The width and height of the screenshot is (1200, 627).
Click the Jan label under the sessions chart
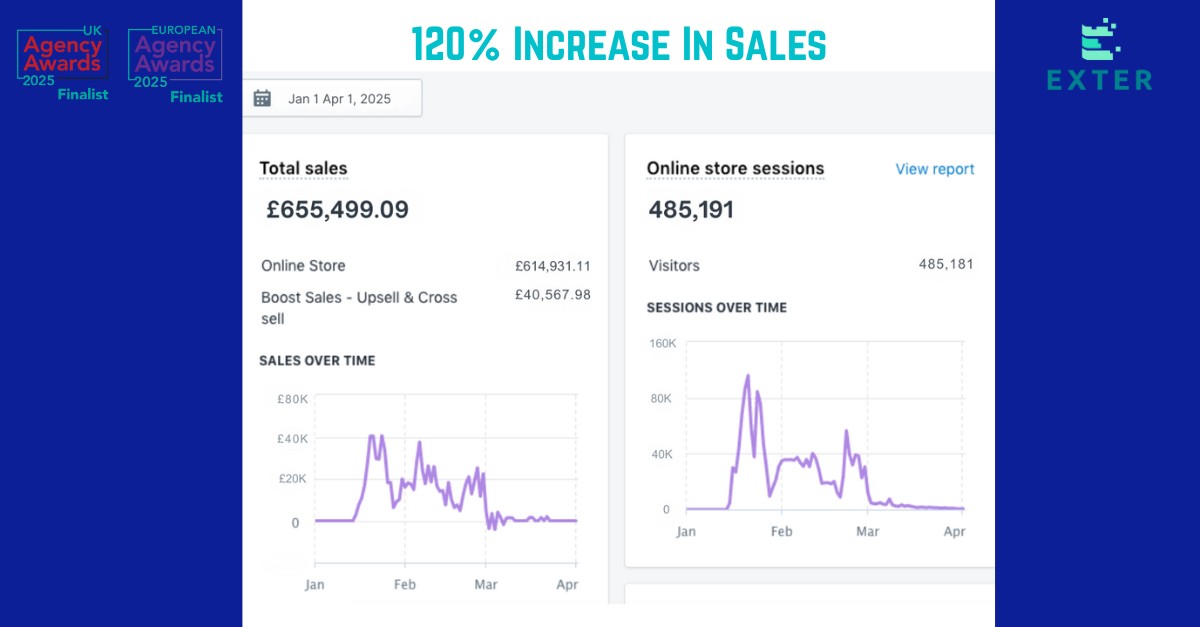[686, 531]
